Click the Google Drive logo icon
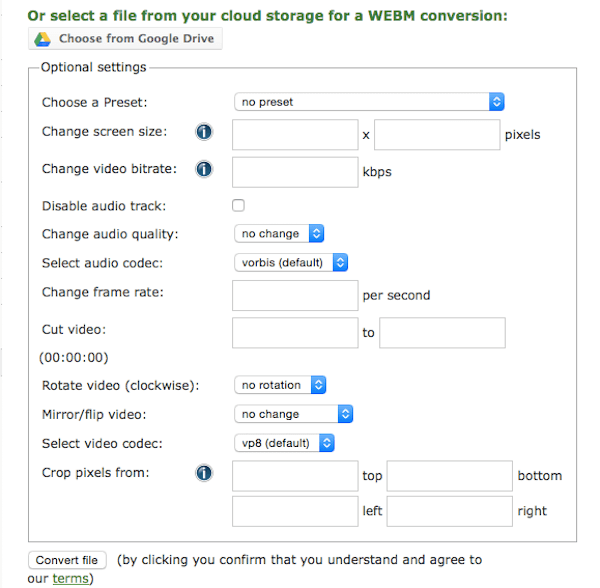 (43, 39)
